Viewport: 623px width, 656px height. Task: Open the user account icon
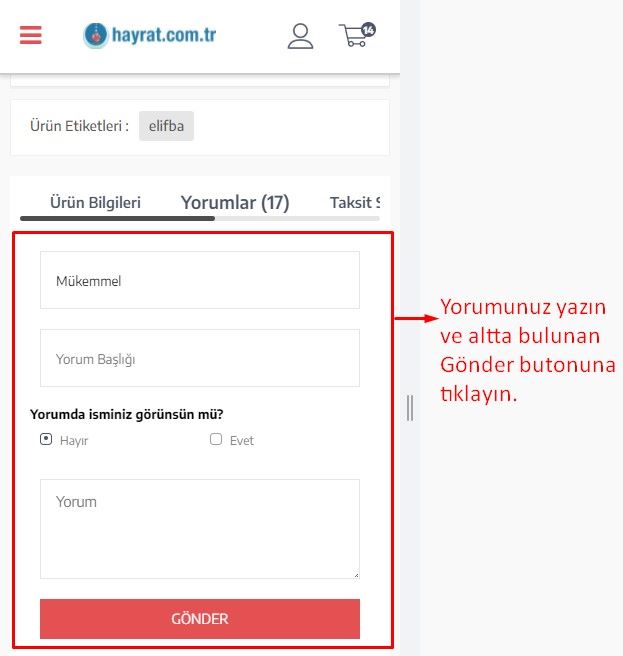click(300, 36)
